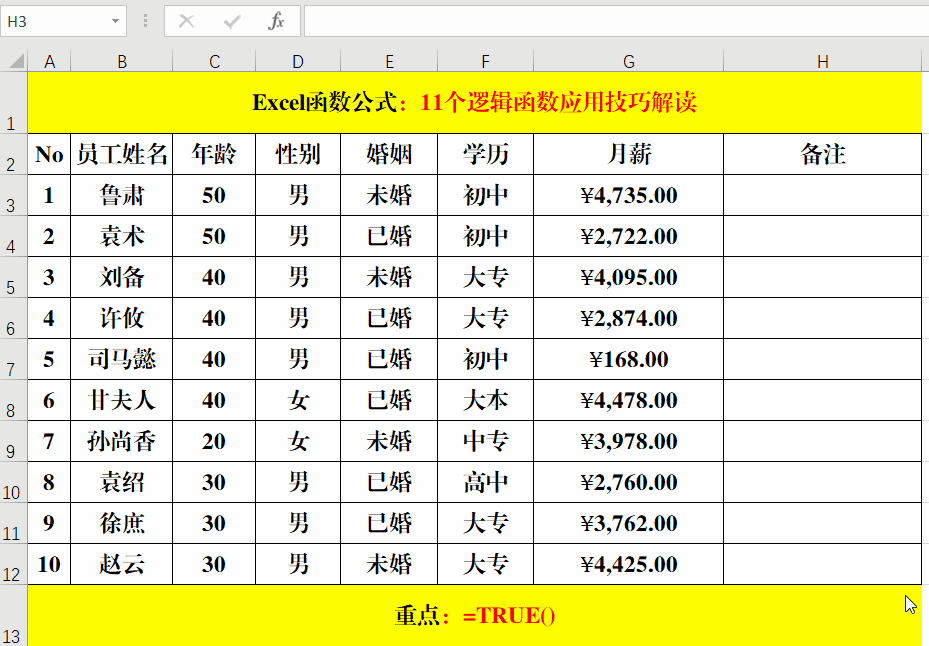This screenshot has height=646, width=929.
Task: Click the '婚姻' header cell
Action: point(389,154)
